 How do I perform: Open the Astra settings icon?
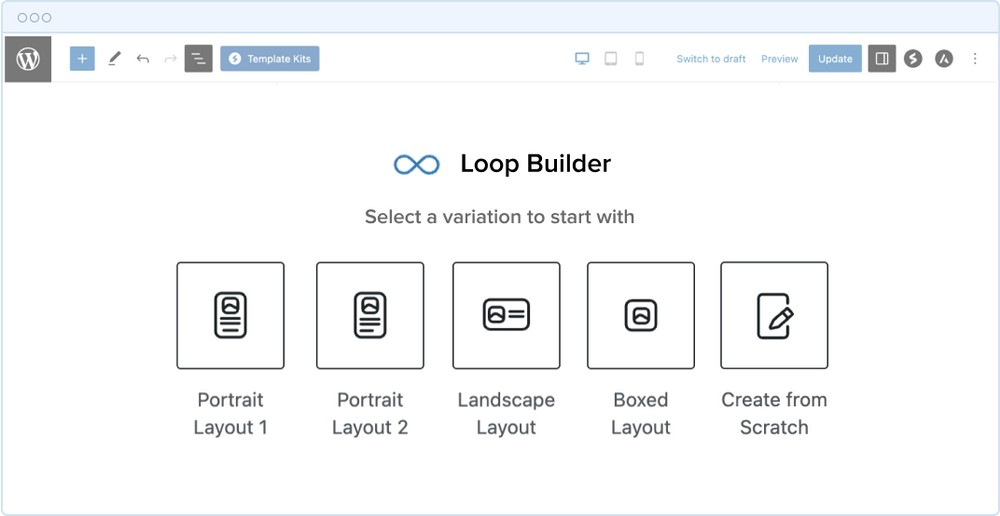click(x=944, y=59)
